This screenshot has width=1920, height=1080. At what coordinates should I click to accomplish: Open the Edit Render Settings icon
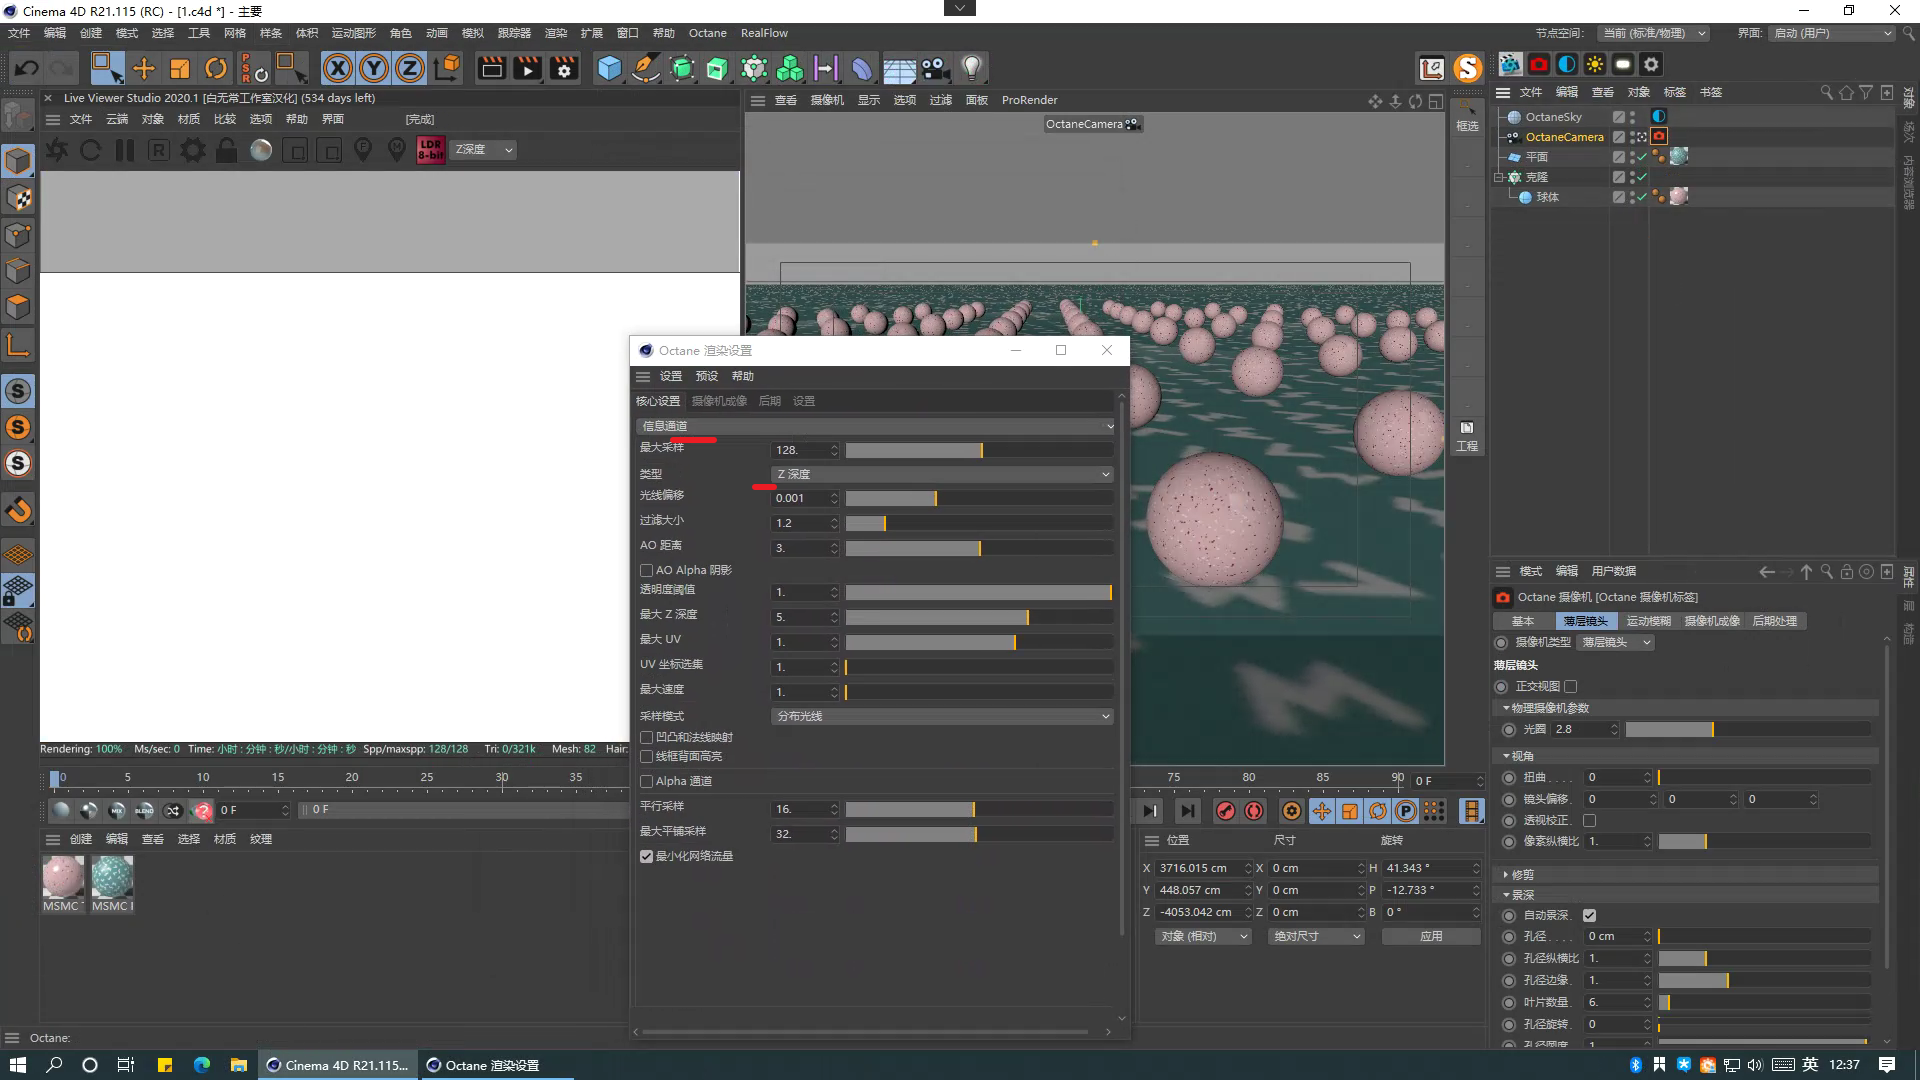click(564, 68)
